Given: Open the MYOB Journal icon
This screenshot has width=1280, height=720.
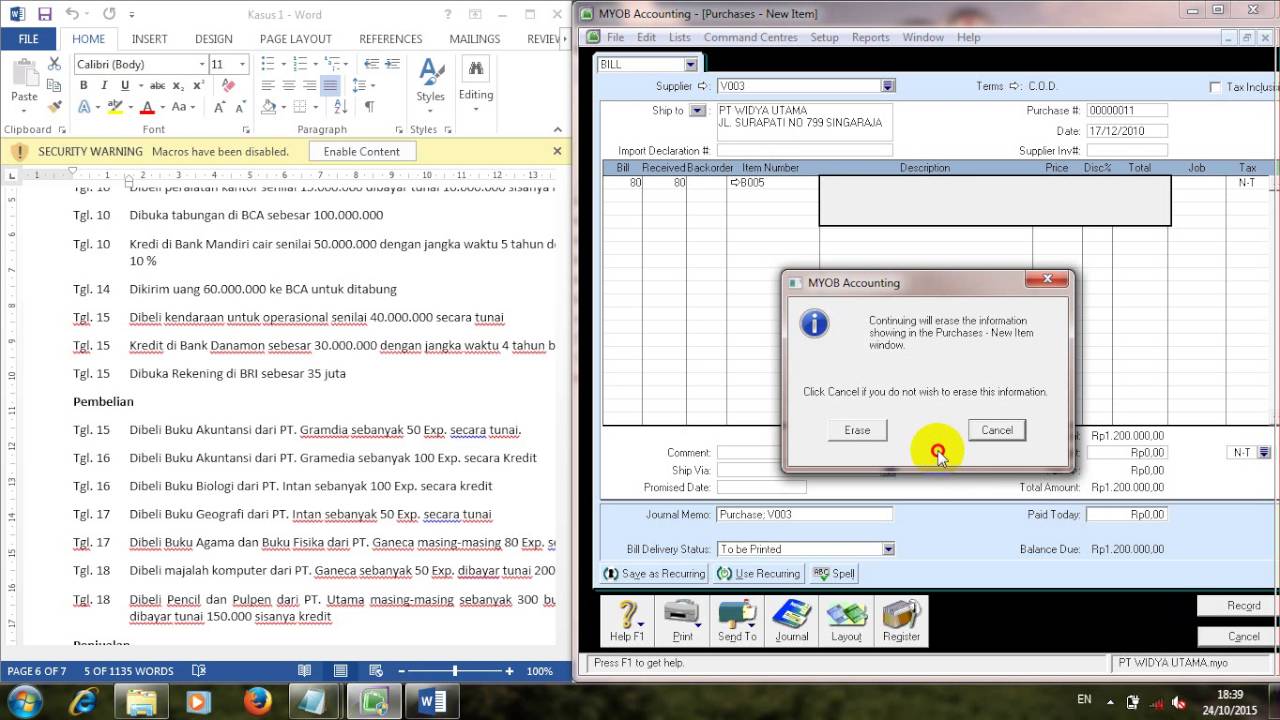Looking at the screenshot, I should [792, 620].
